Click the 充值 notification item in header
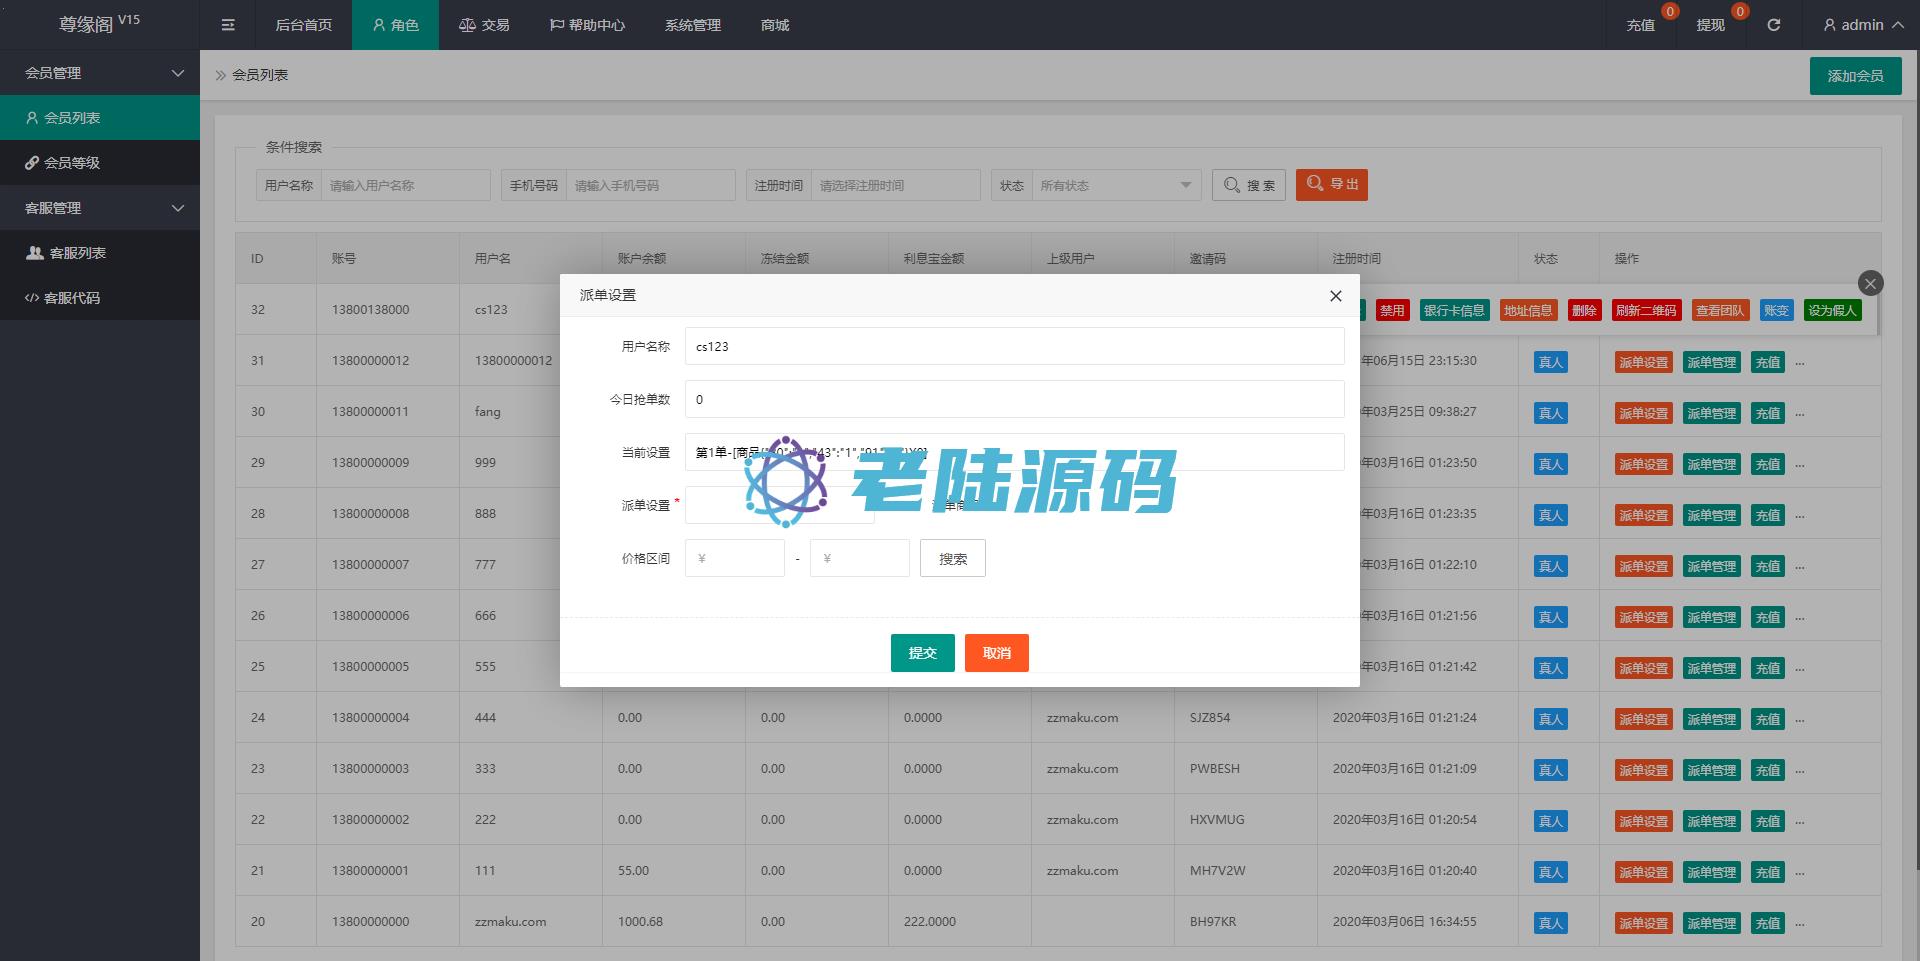Screen dimensions: 1920x961 coord(1640,25)
